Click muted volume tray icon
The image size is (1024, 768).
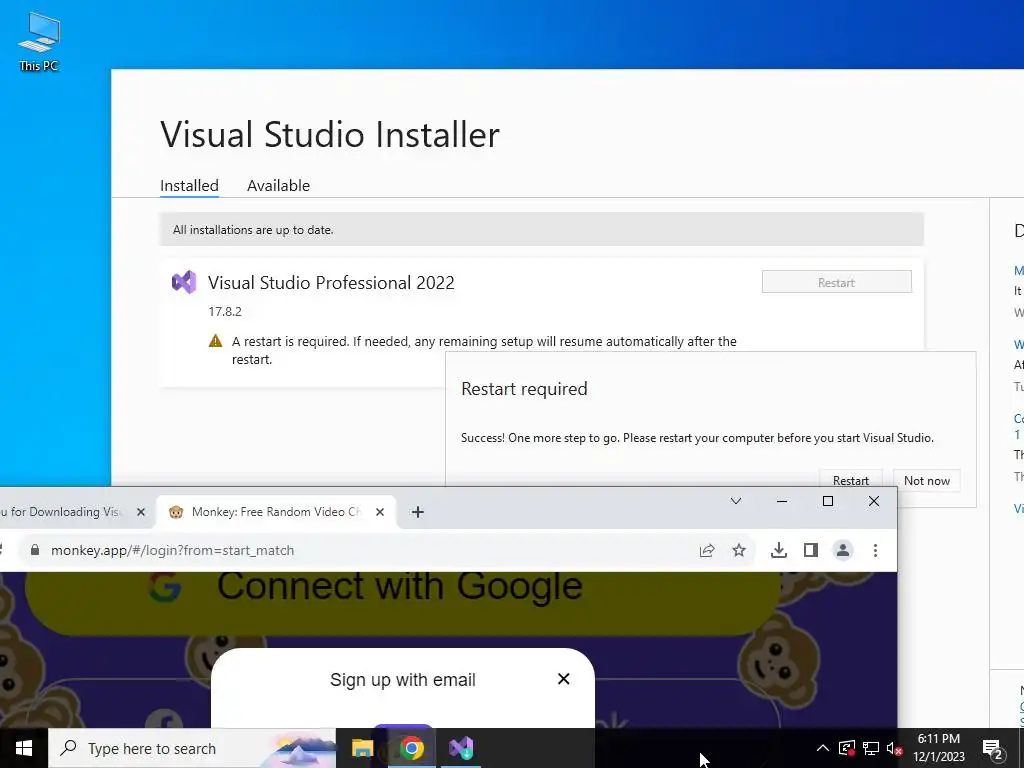click(x=895, y=748)
